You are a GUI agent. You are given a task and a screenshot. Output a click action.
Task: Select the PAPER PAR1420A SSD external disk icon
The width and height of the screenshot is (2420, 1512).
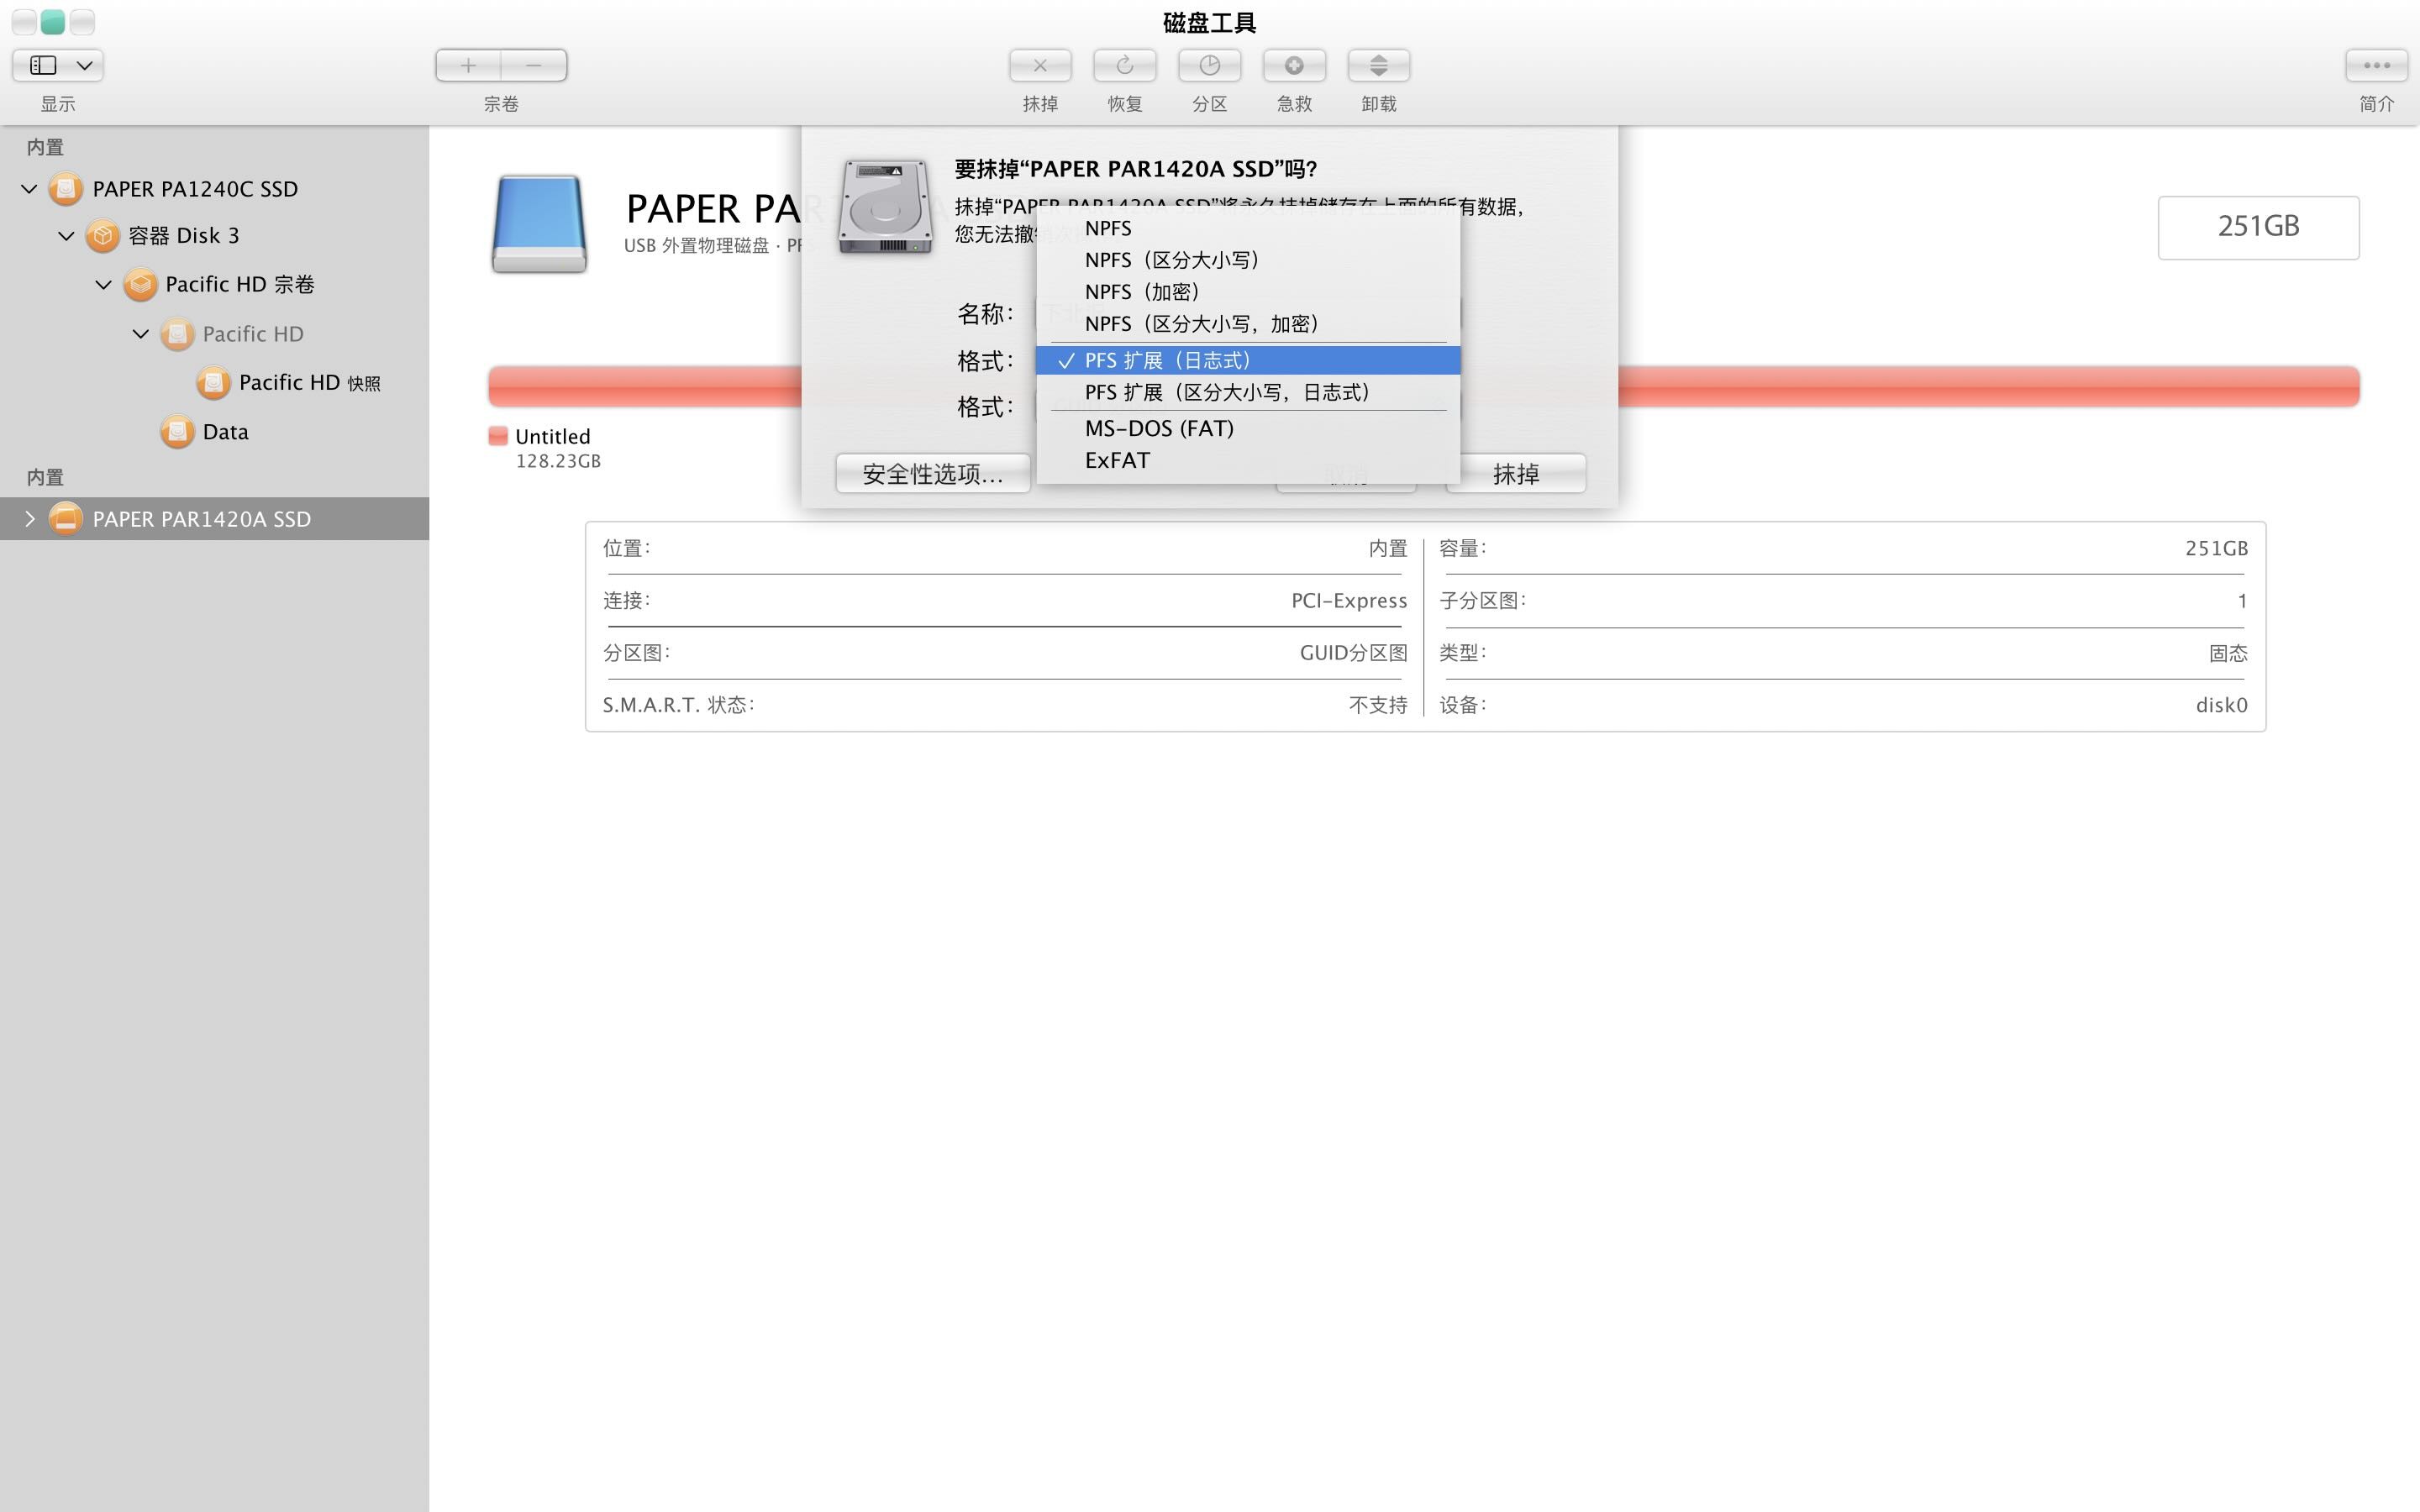click(66, 518)
